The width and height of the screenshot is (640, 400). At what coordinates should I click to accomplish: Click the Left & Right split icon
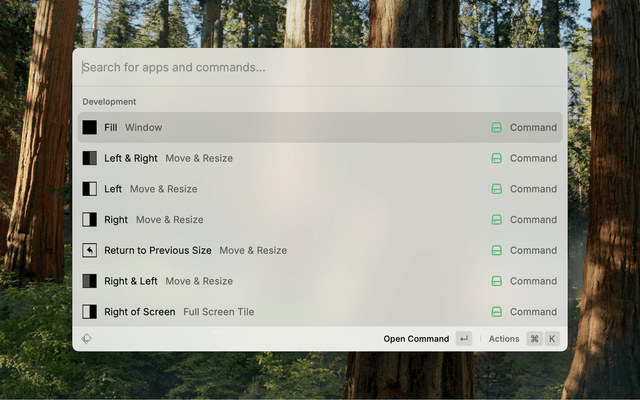point(90,158)
